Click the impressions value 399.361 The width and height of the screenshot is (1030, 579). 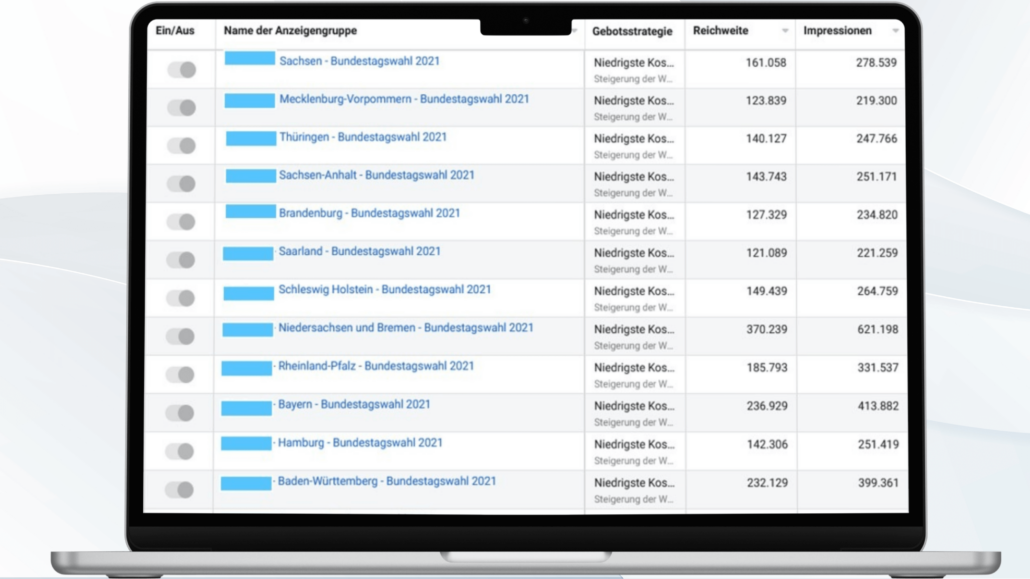click(878, 483)
